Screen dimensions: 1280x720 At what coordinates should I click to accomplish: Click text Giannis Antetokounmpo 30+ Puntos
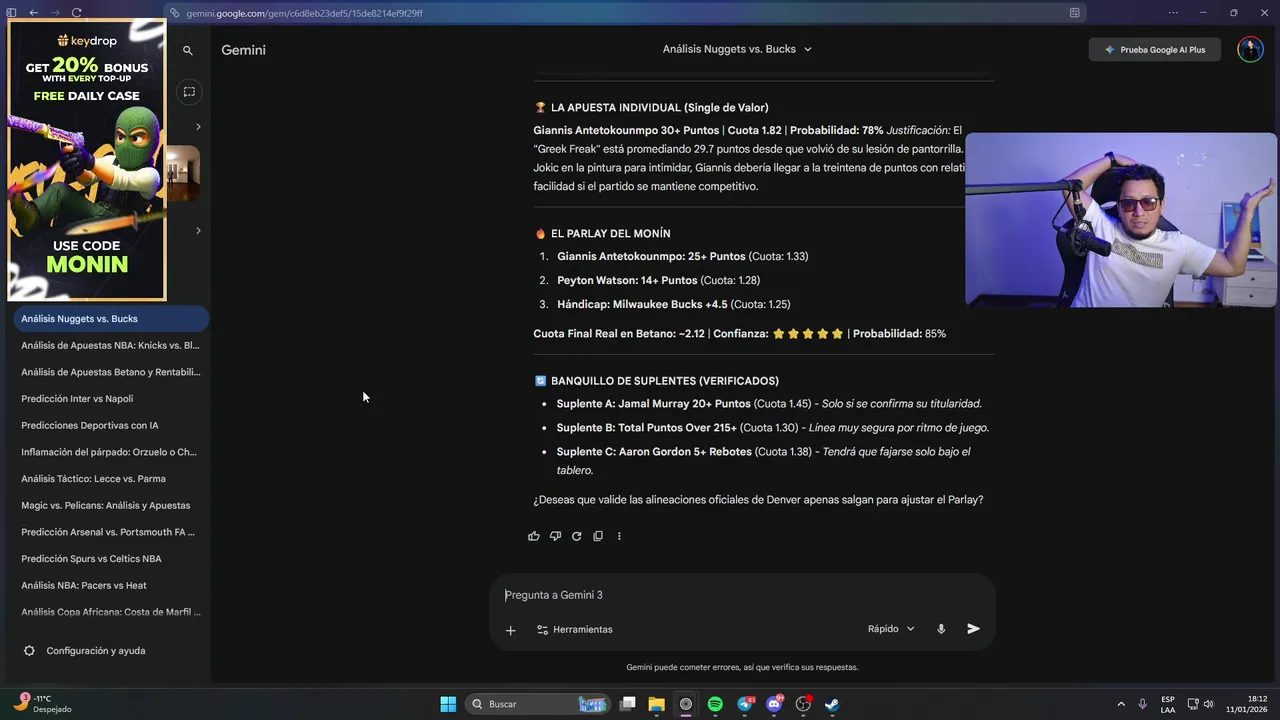point(626,131)
